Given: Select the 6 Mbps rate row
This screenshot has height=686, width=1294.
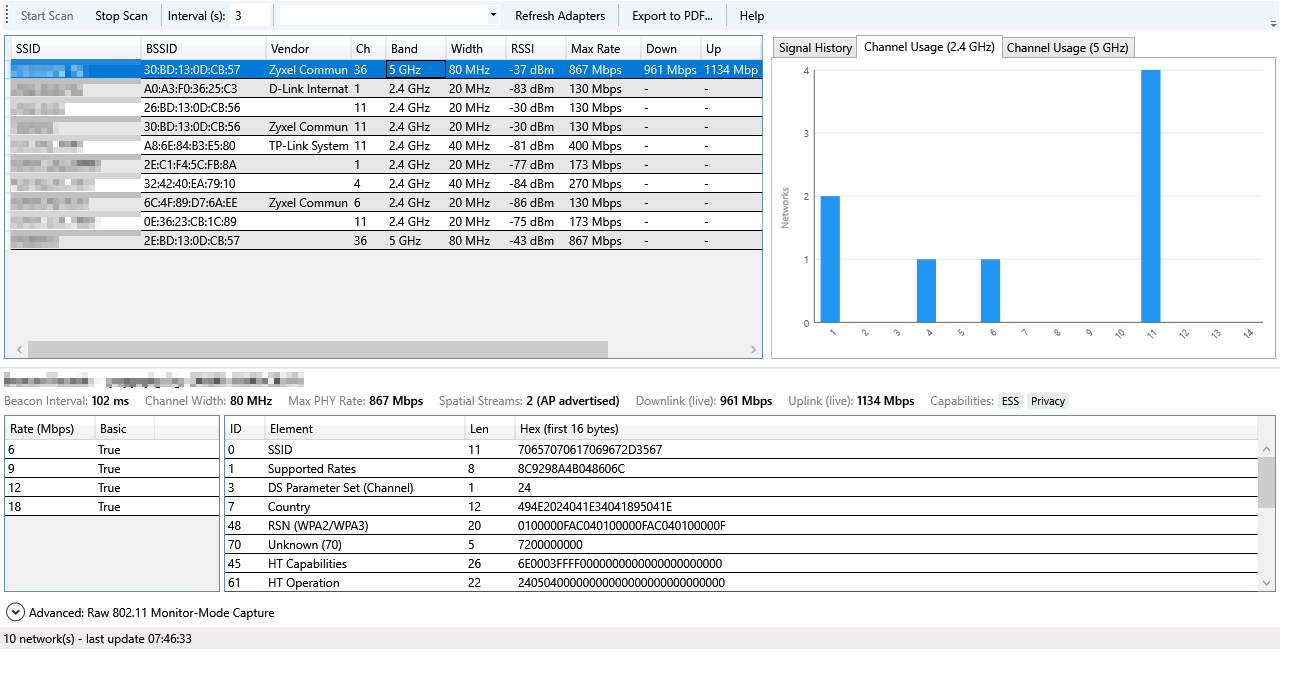Looking at the screenshot, I should click(112, 450).
